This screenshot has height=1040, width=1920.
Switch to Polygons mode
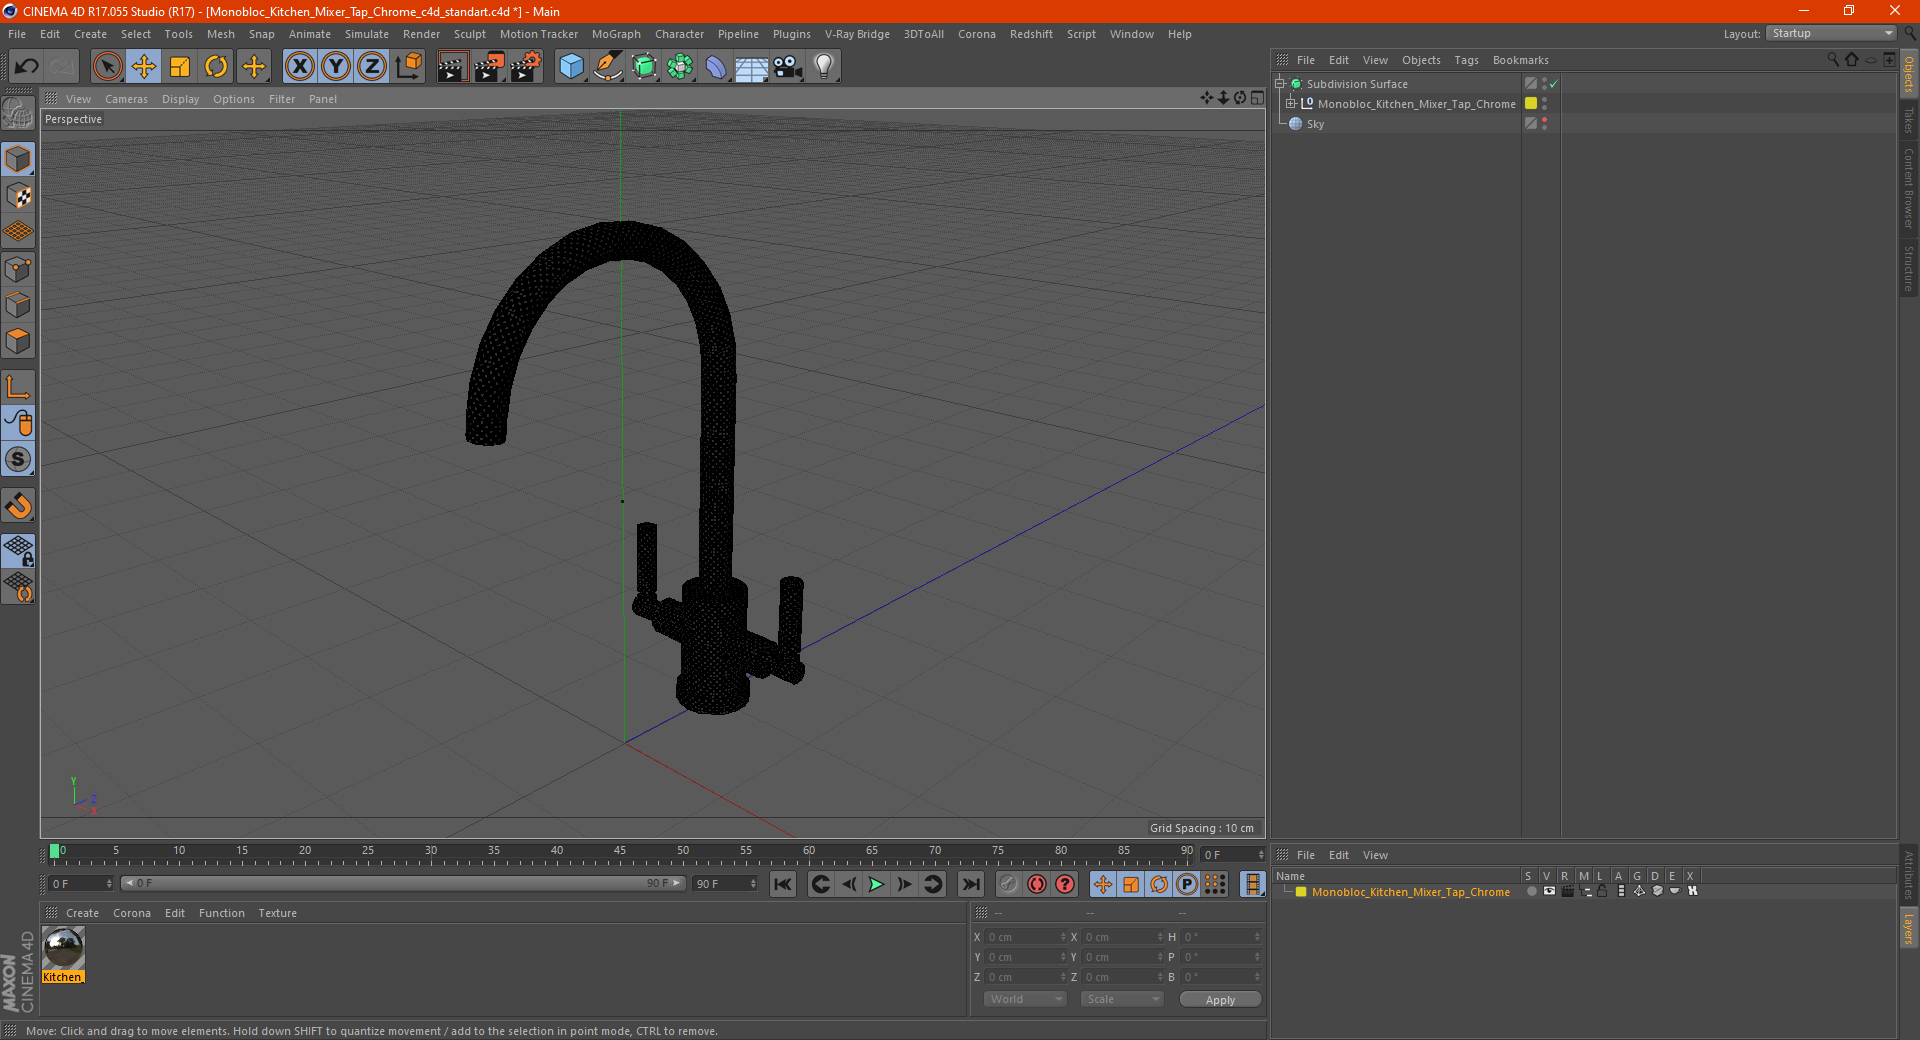18,341
